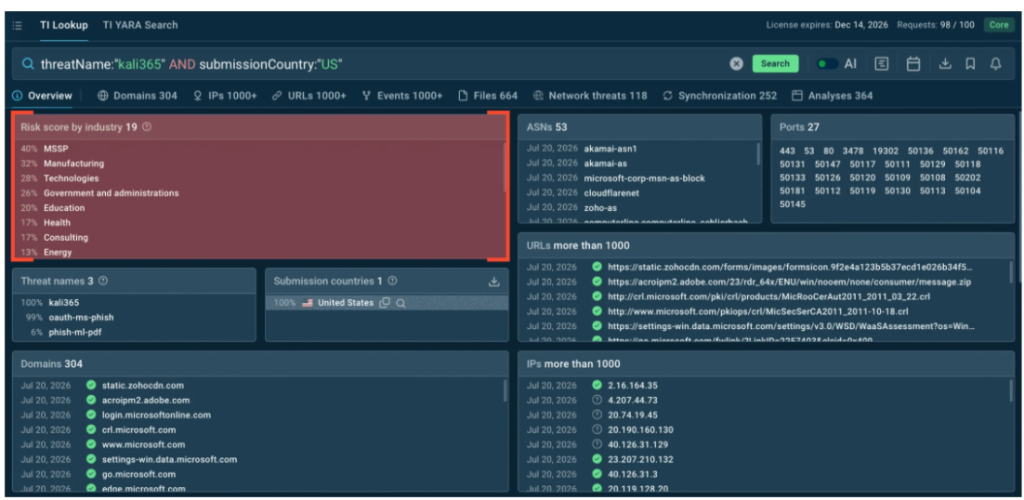Open the URLs 1000+ tab

click(309, 95)
